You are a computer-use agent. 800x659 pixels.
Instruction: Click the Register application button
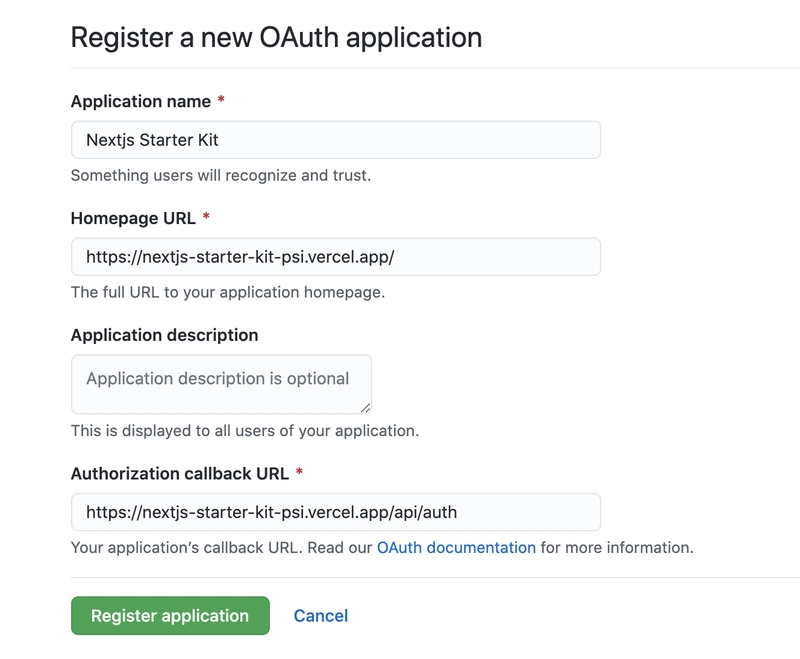coord(170,616)
